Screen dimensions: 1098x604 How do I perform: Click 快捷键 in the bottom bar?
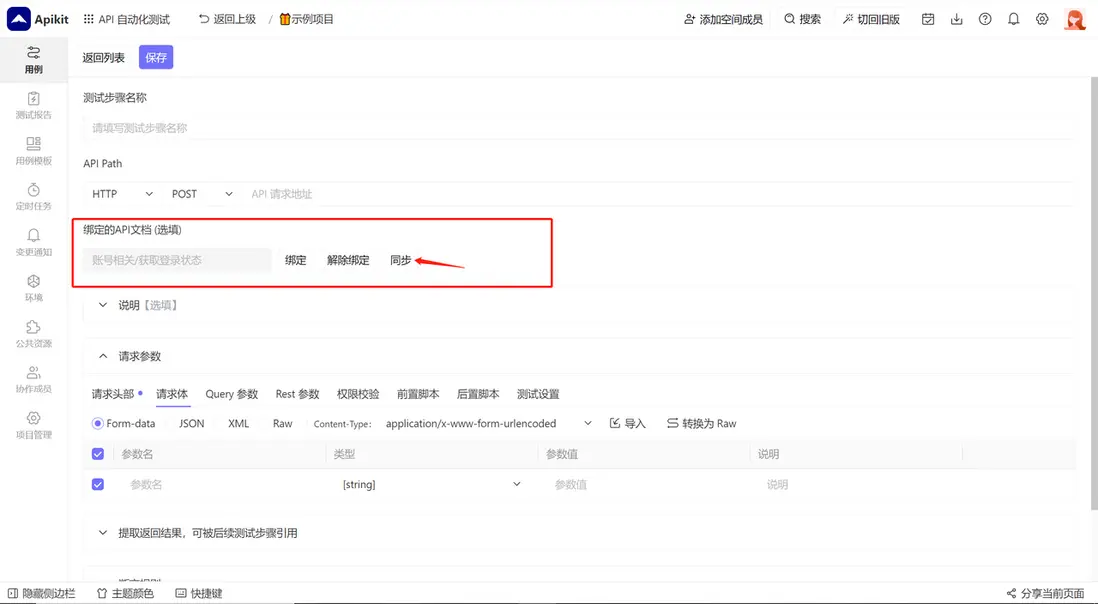click(x=199, y=594)
